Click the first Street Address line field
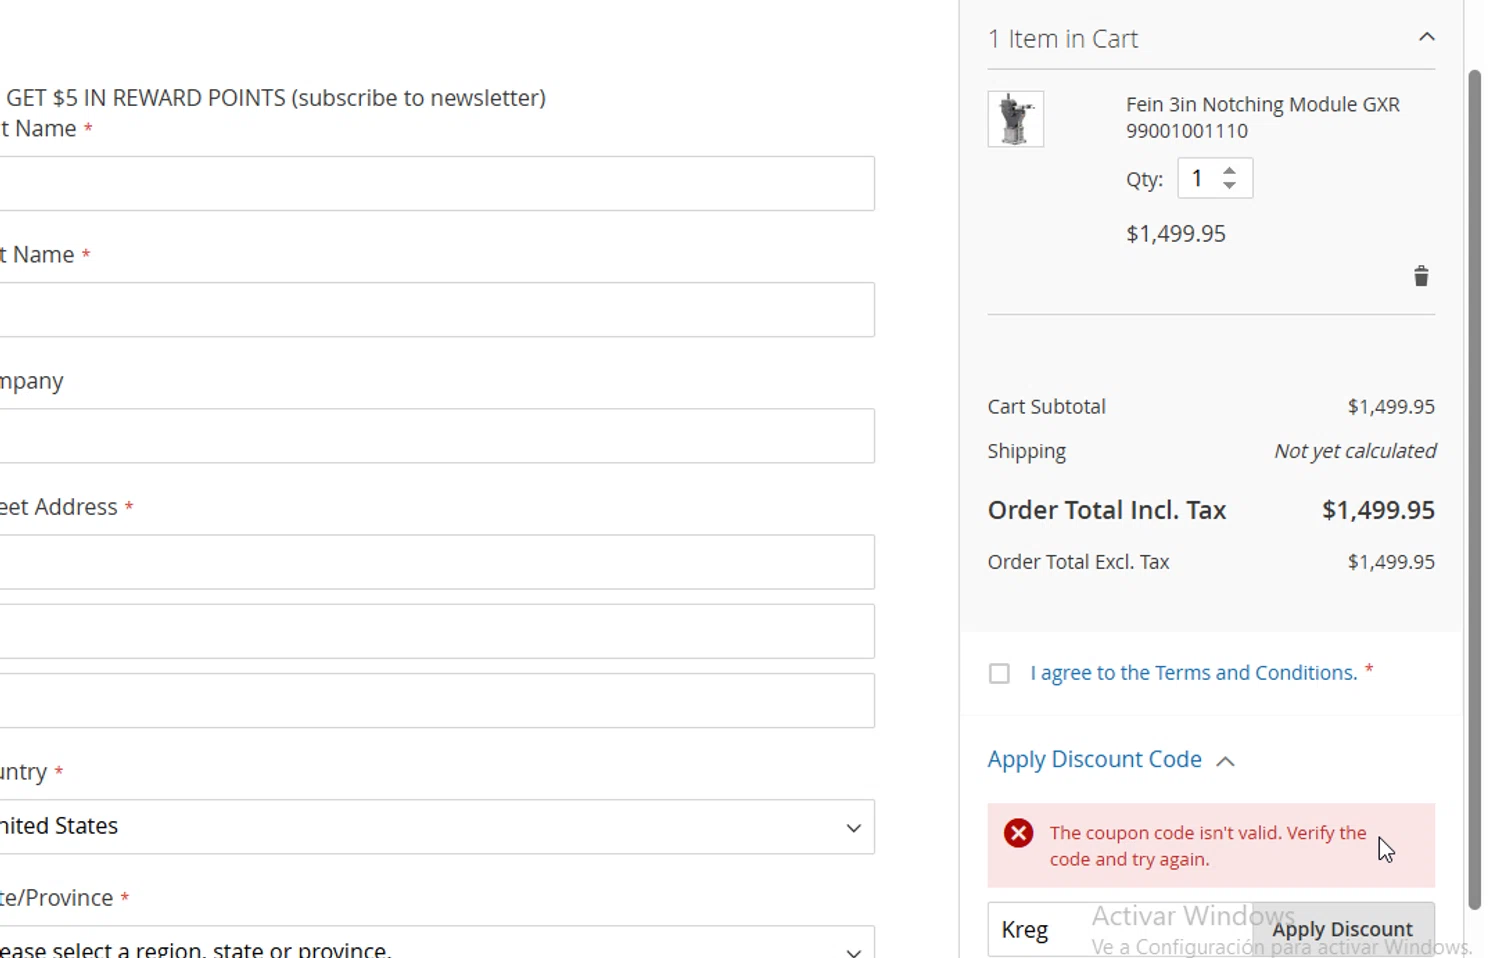 (x=437, y=562)
